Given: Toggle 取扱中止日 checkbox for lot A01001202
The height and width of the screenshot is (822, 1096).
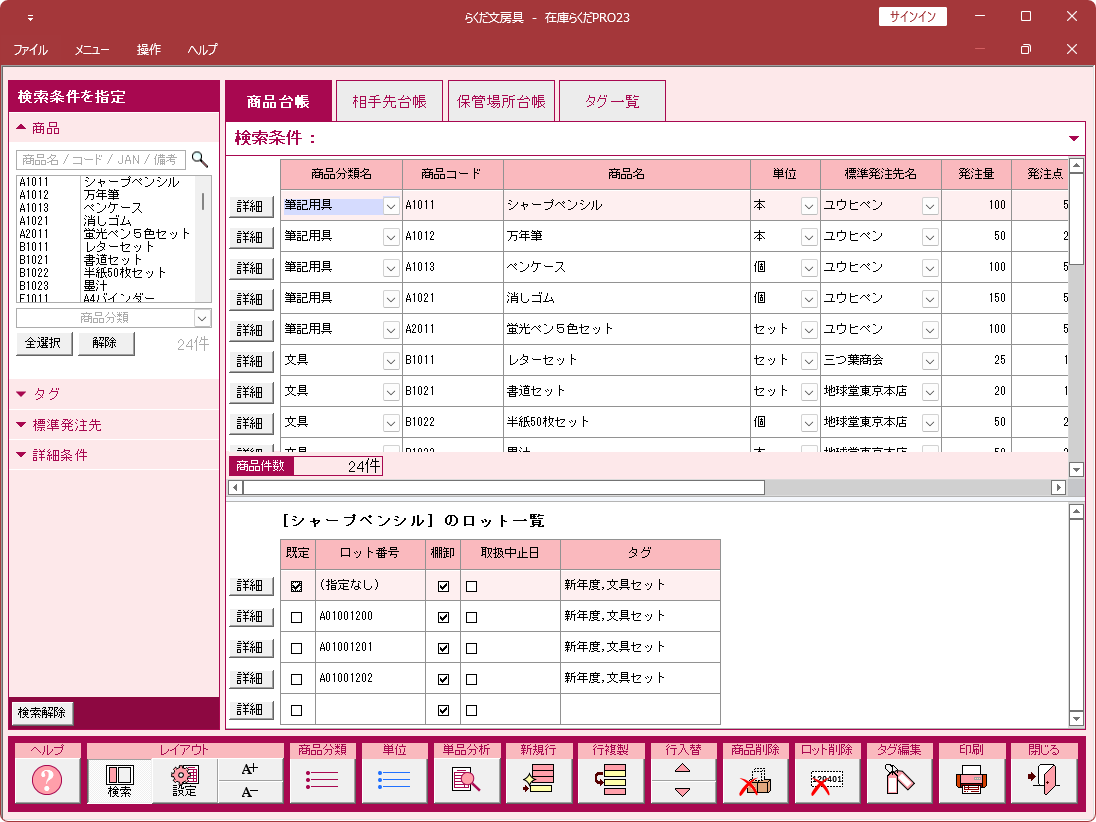Looking at the screenshot, I should tap(471, 679).
